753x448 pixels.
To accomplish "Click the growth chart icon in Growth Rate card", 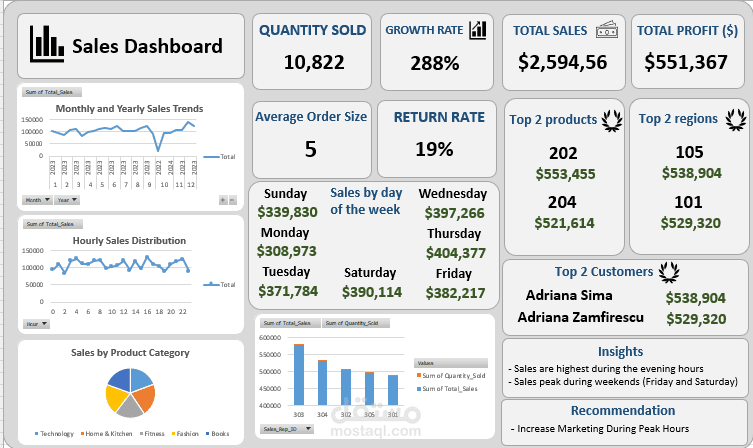I will click(x=478, y=30).
